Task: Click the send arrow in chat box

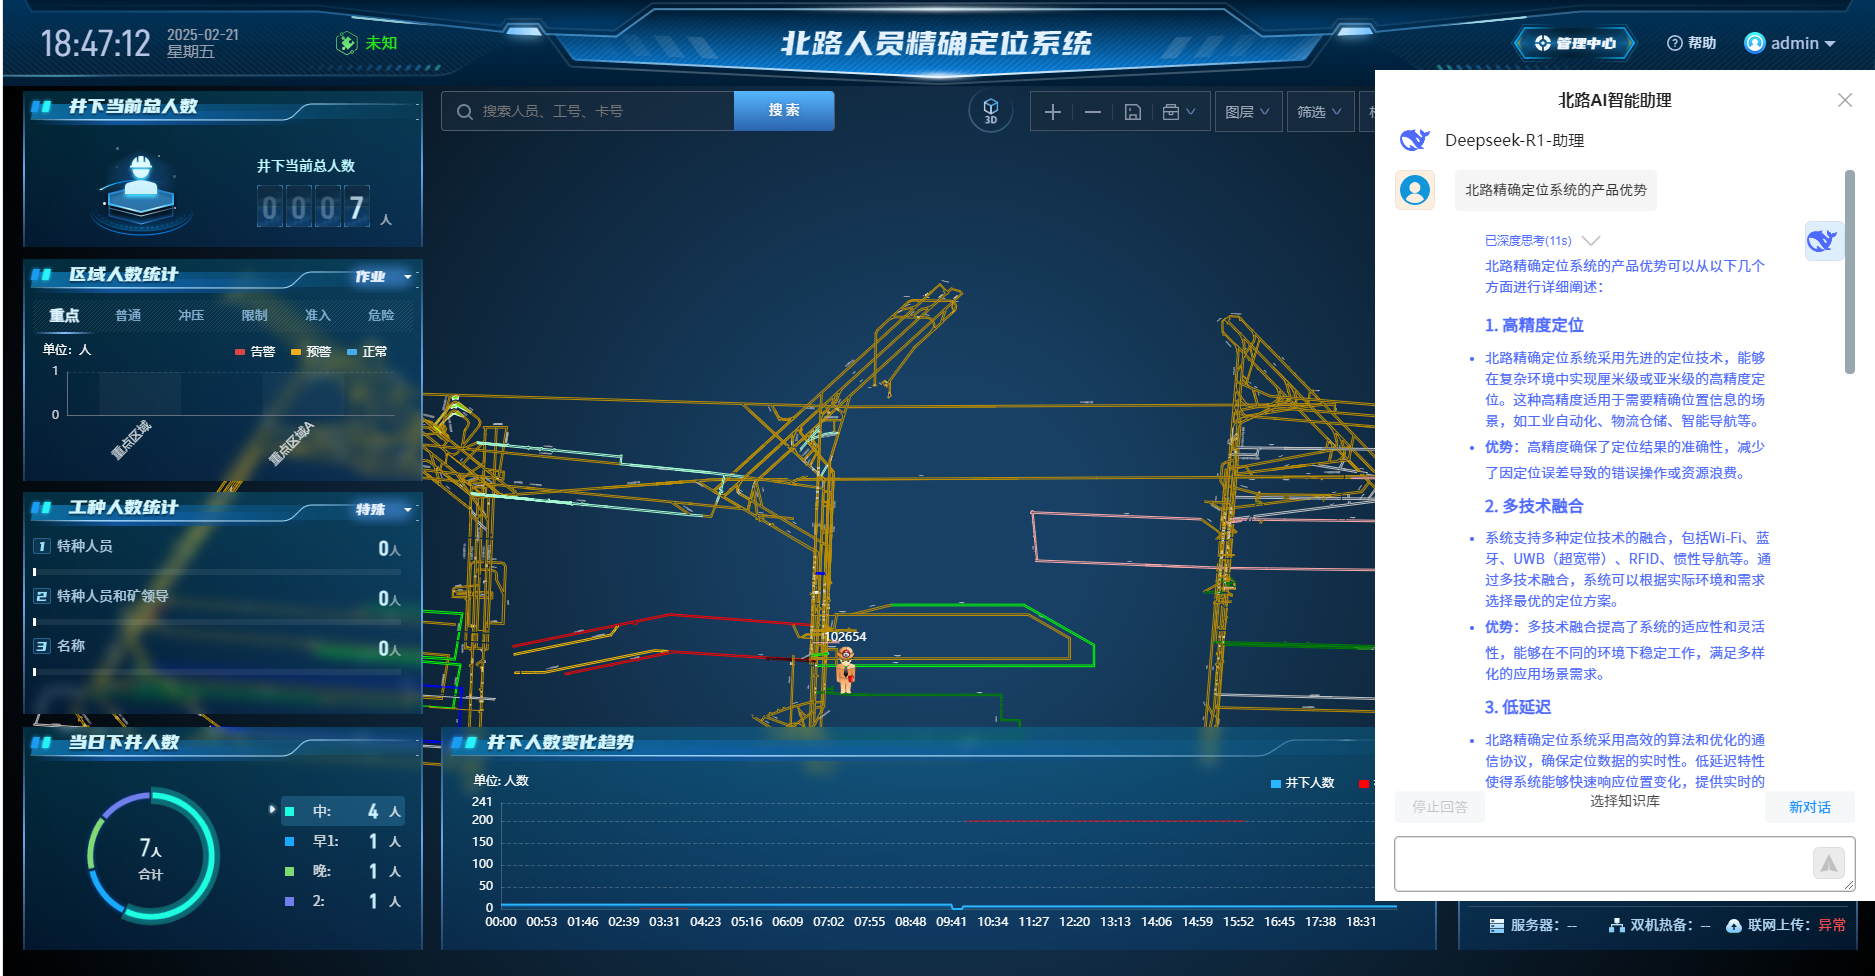Action: (x=1828, y=863)
